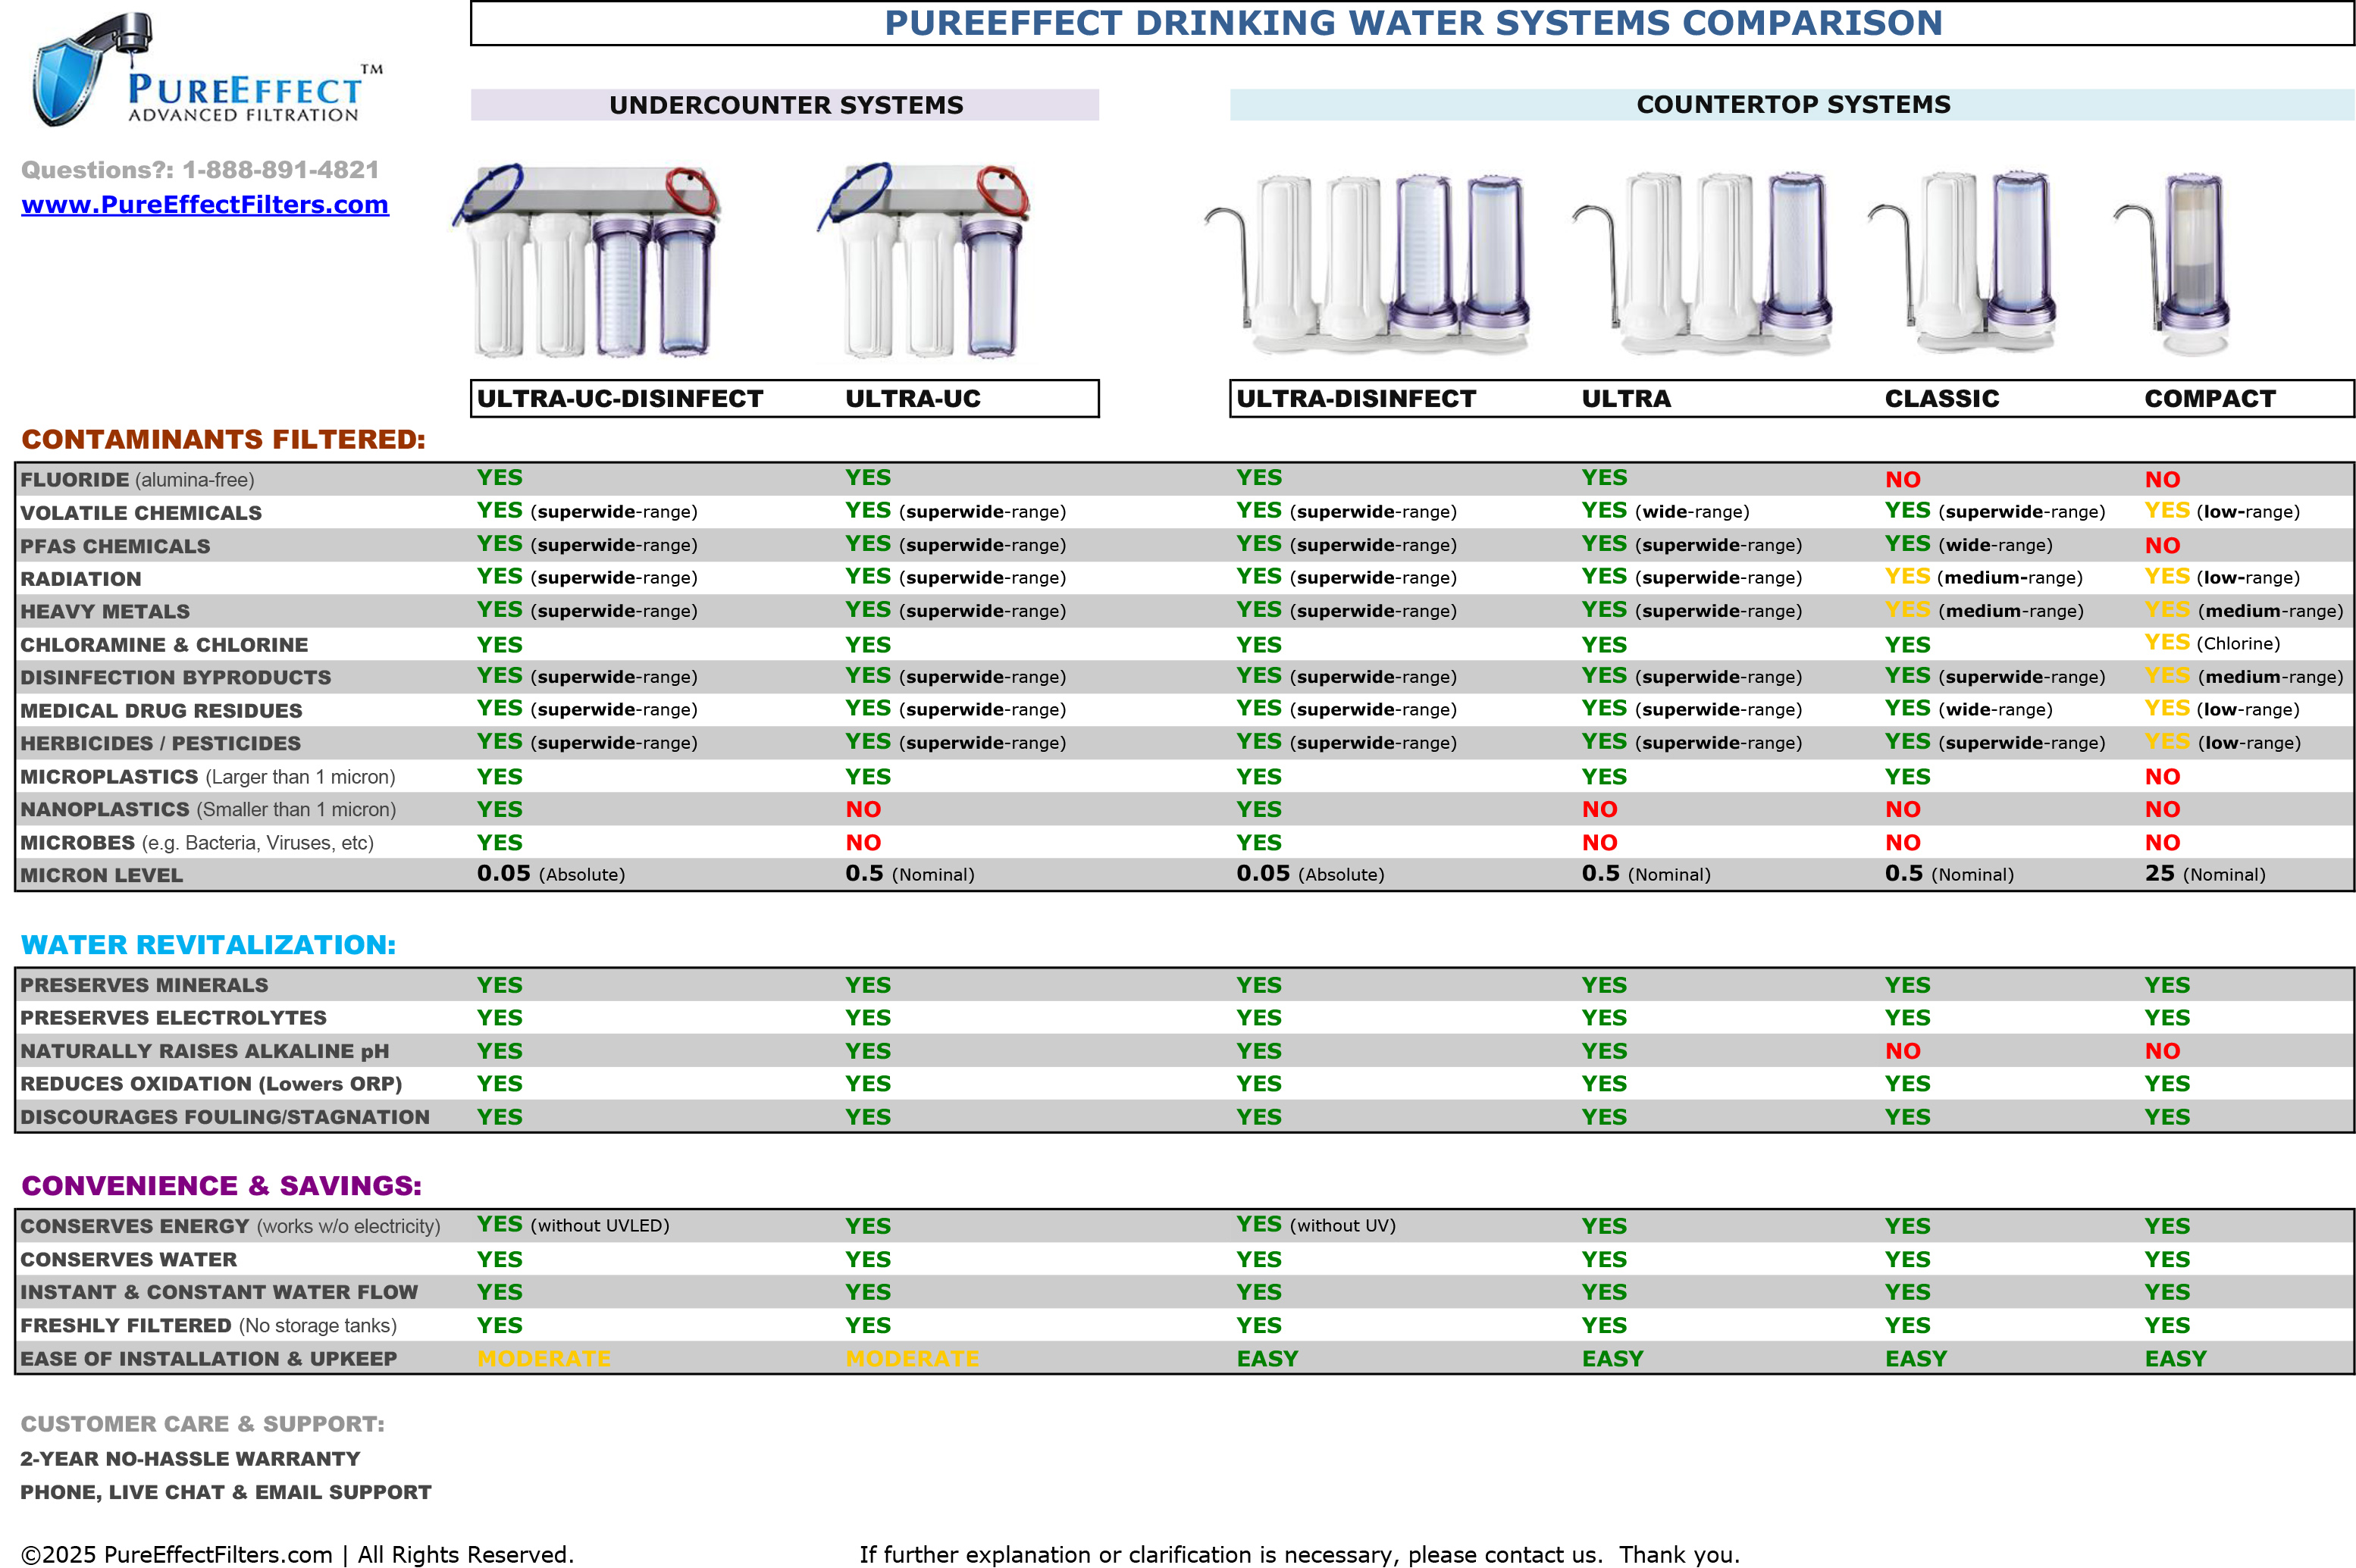The height and width of the screenshot is (1568, 2356).
Task: Click the page title PUREEFFECT DRINKING WATER SYSTEMS COMPARISON
Action: pyautogui.click(x=1412, y=23)
